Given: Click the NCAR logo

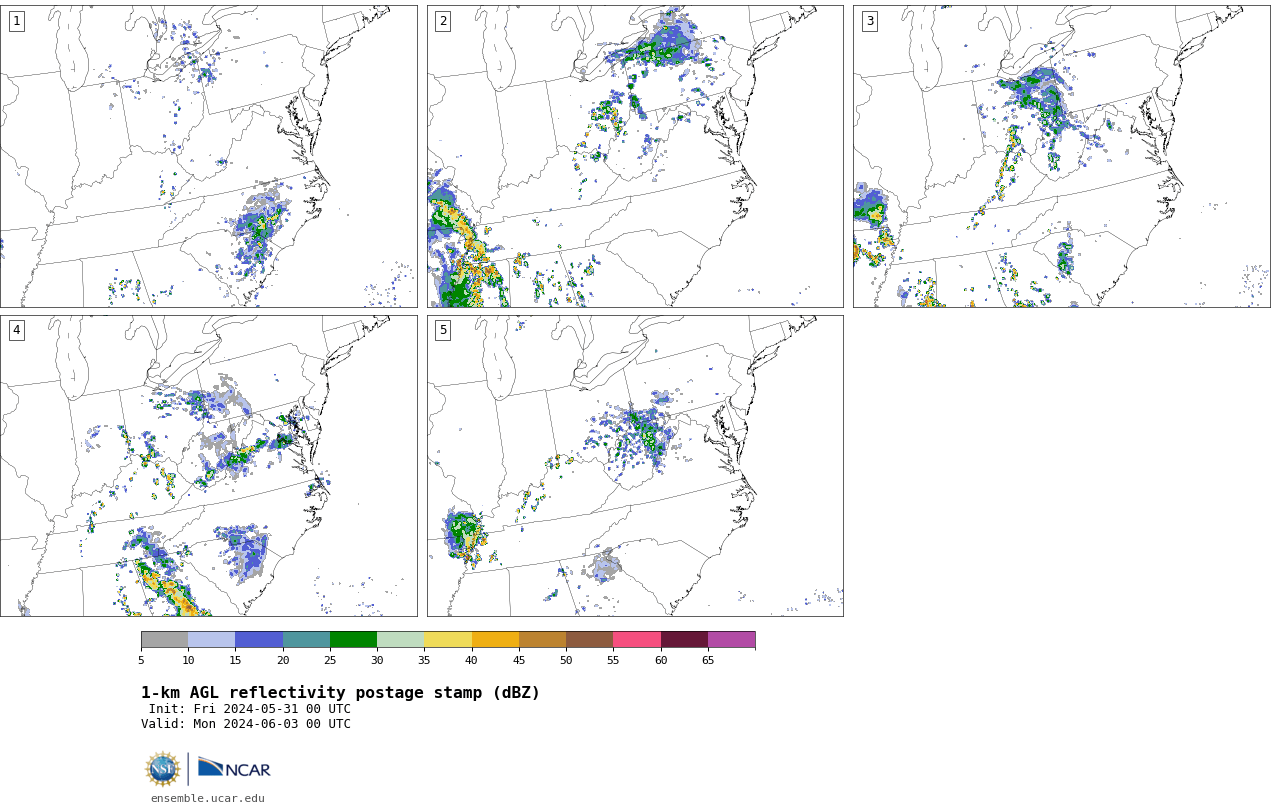Looking at the screenshot, I should click(234, 768).
